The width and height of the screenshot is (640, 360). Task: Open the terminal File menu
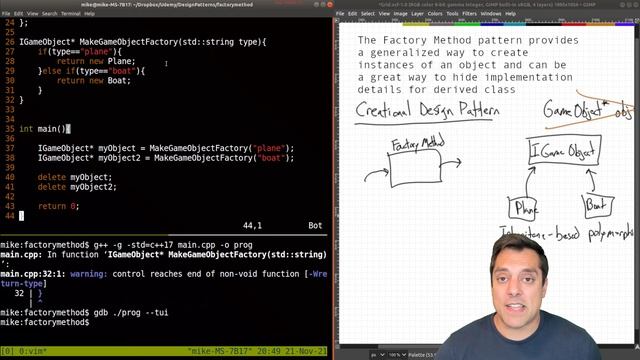[x=6, y=13]
